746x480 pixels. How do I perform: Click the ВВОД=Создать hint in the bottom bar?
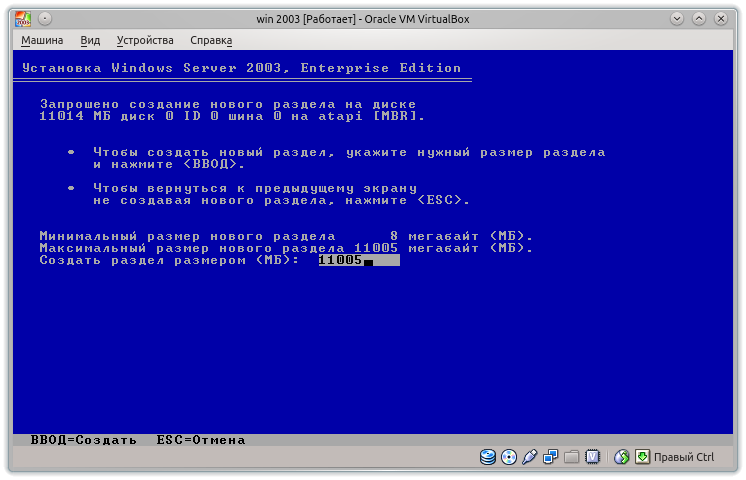click(84, 440)
